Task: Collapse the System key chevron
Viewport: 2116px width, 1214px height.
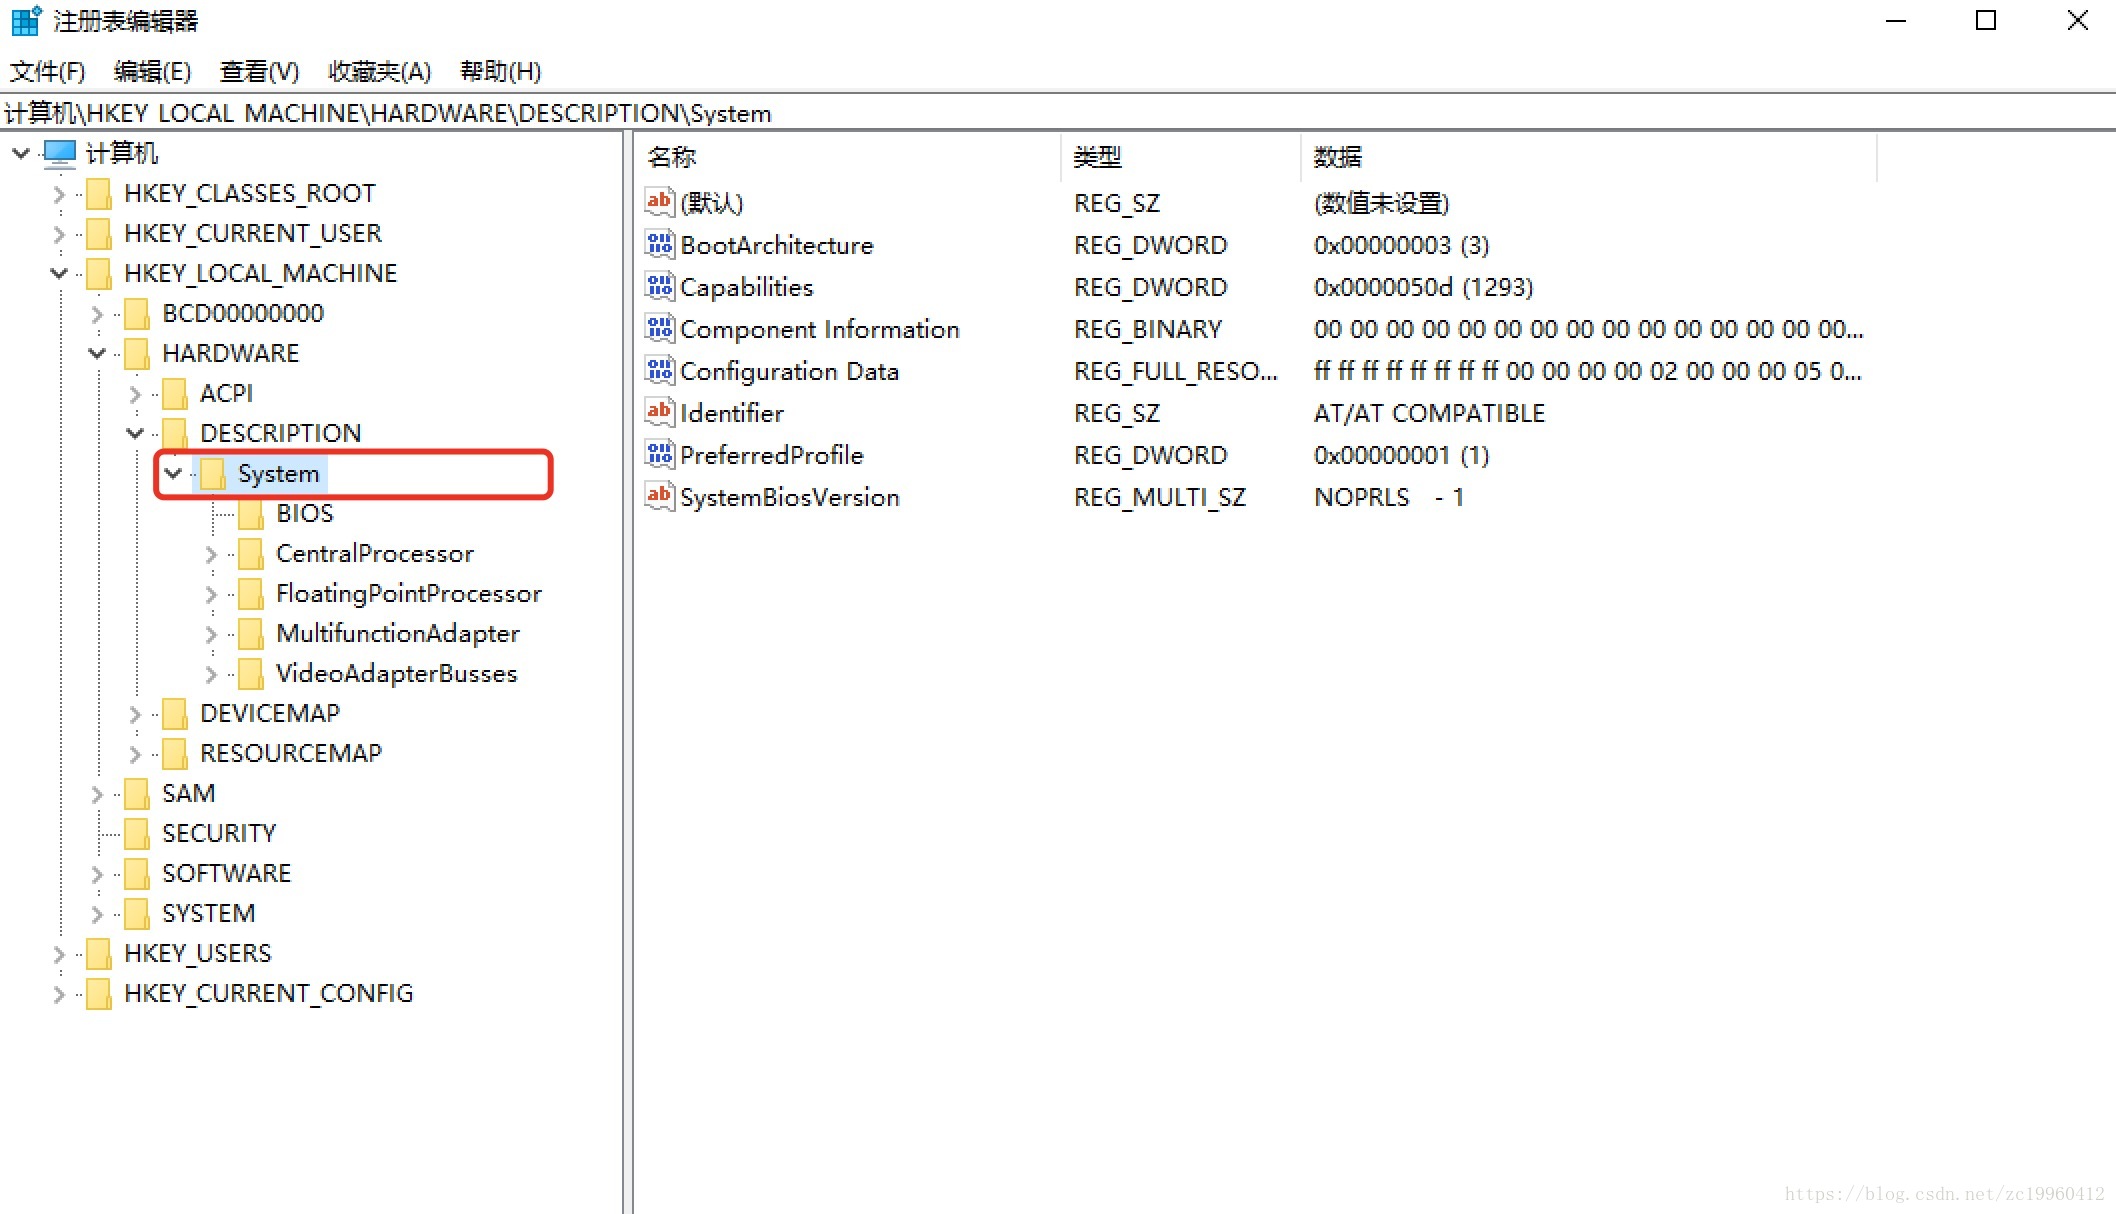Action: (174, 473)
